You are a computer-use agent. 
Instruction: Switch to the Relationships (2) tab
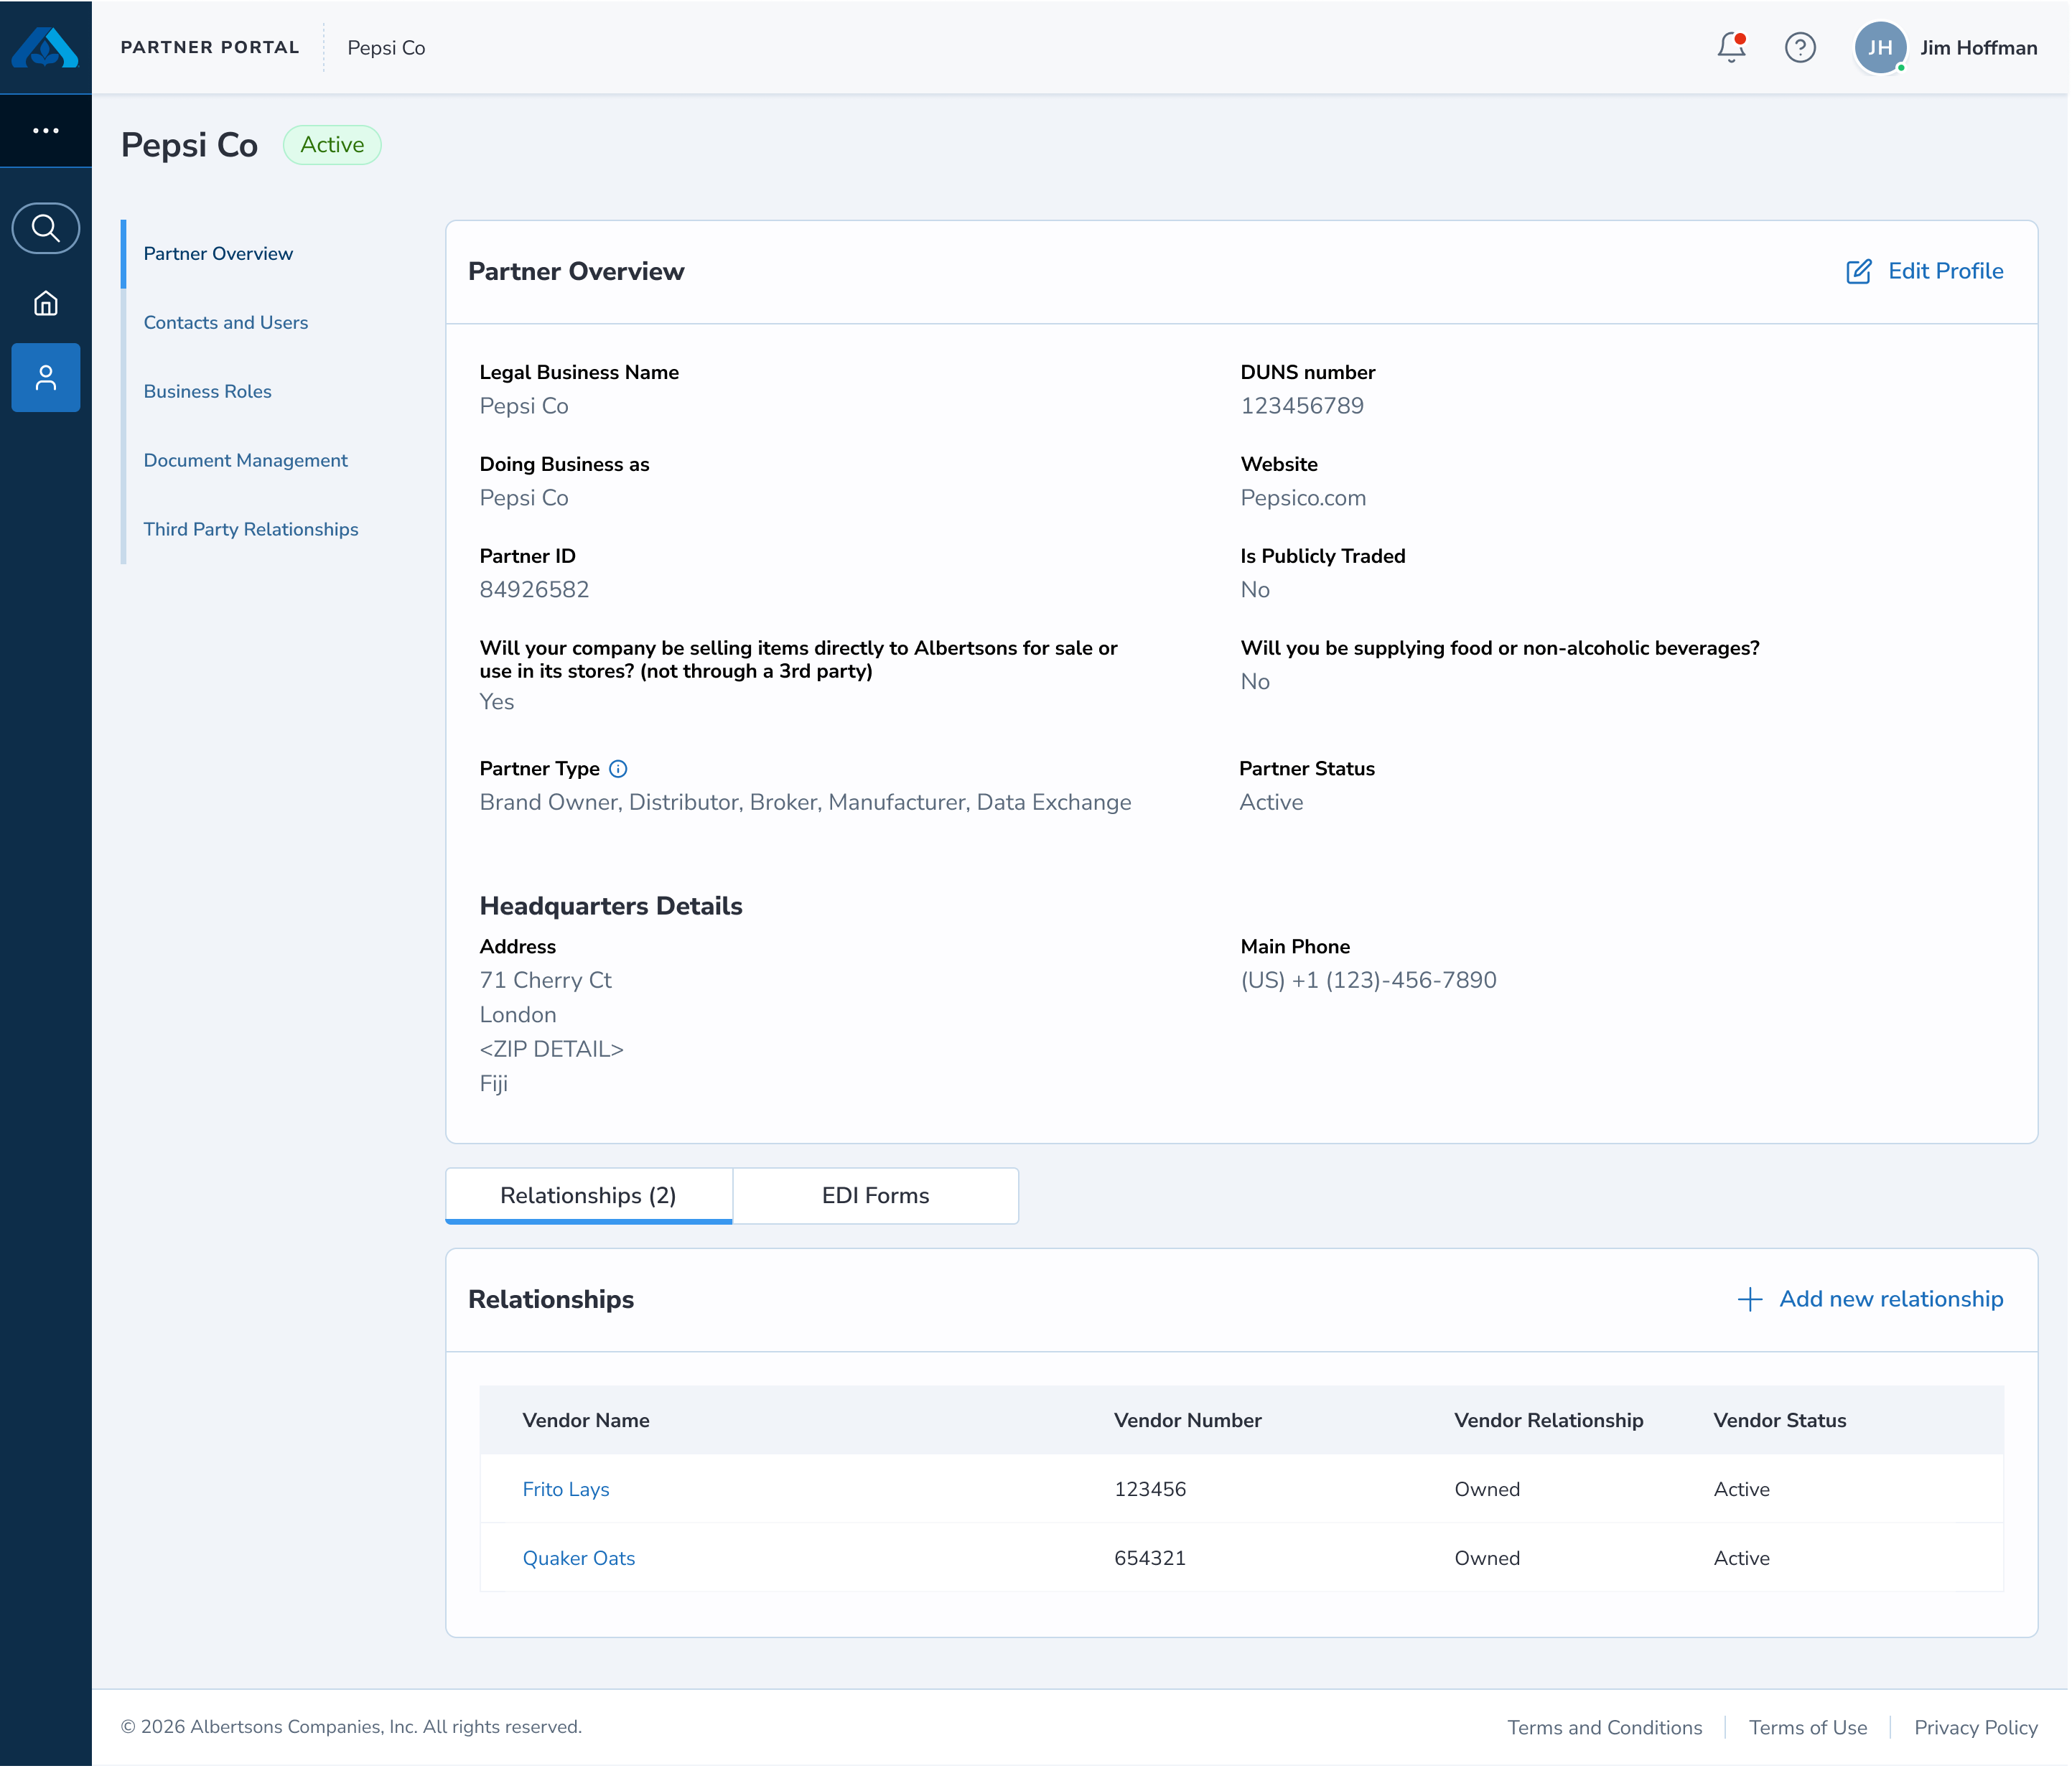point(589,1197)
